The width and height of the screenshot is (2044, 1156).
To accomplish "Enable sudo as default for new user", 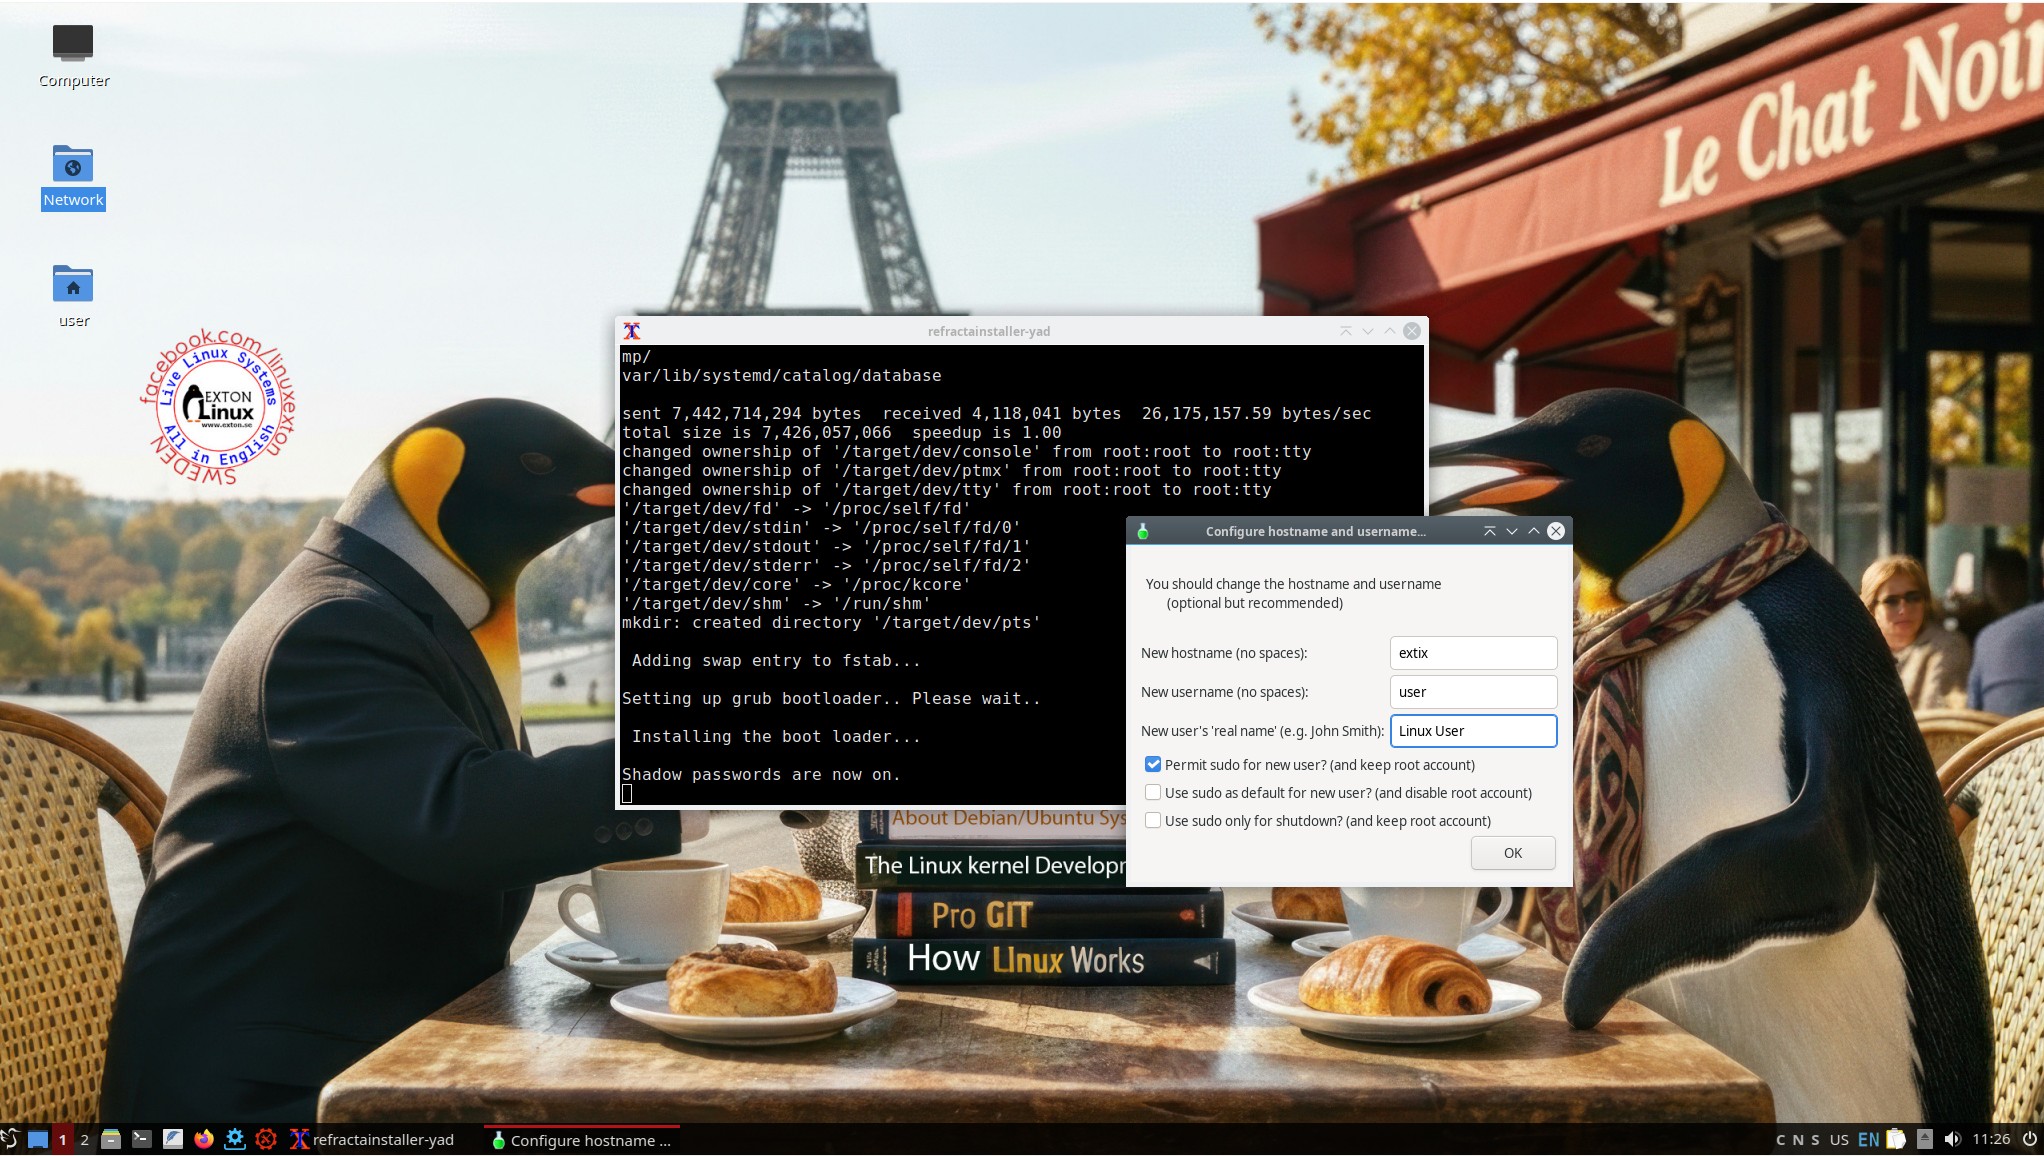I will [1153, 792].
